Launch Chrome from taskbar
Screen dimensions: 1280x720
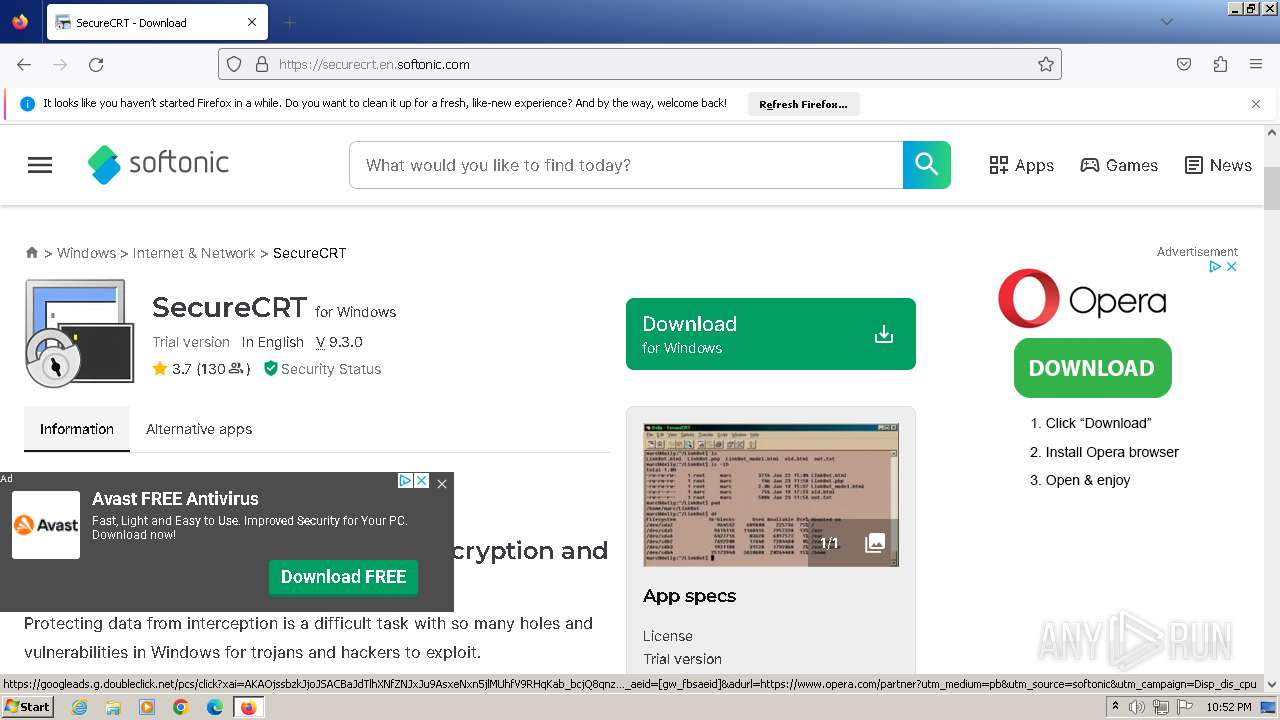coord(180,707)
